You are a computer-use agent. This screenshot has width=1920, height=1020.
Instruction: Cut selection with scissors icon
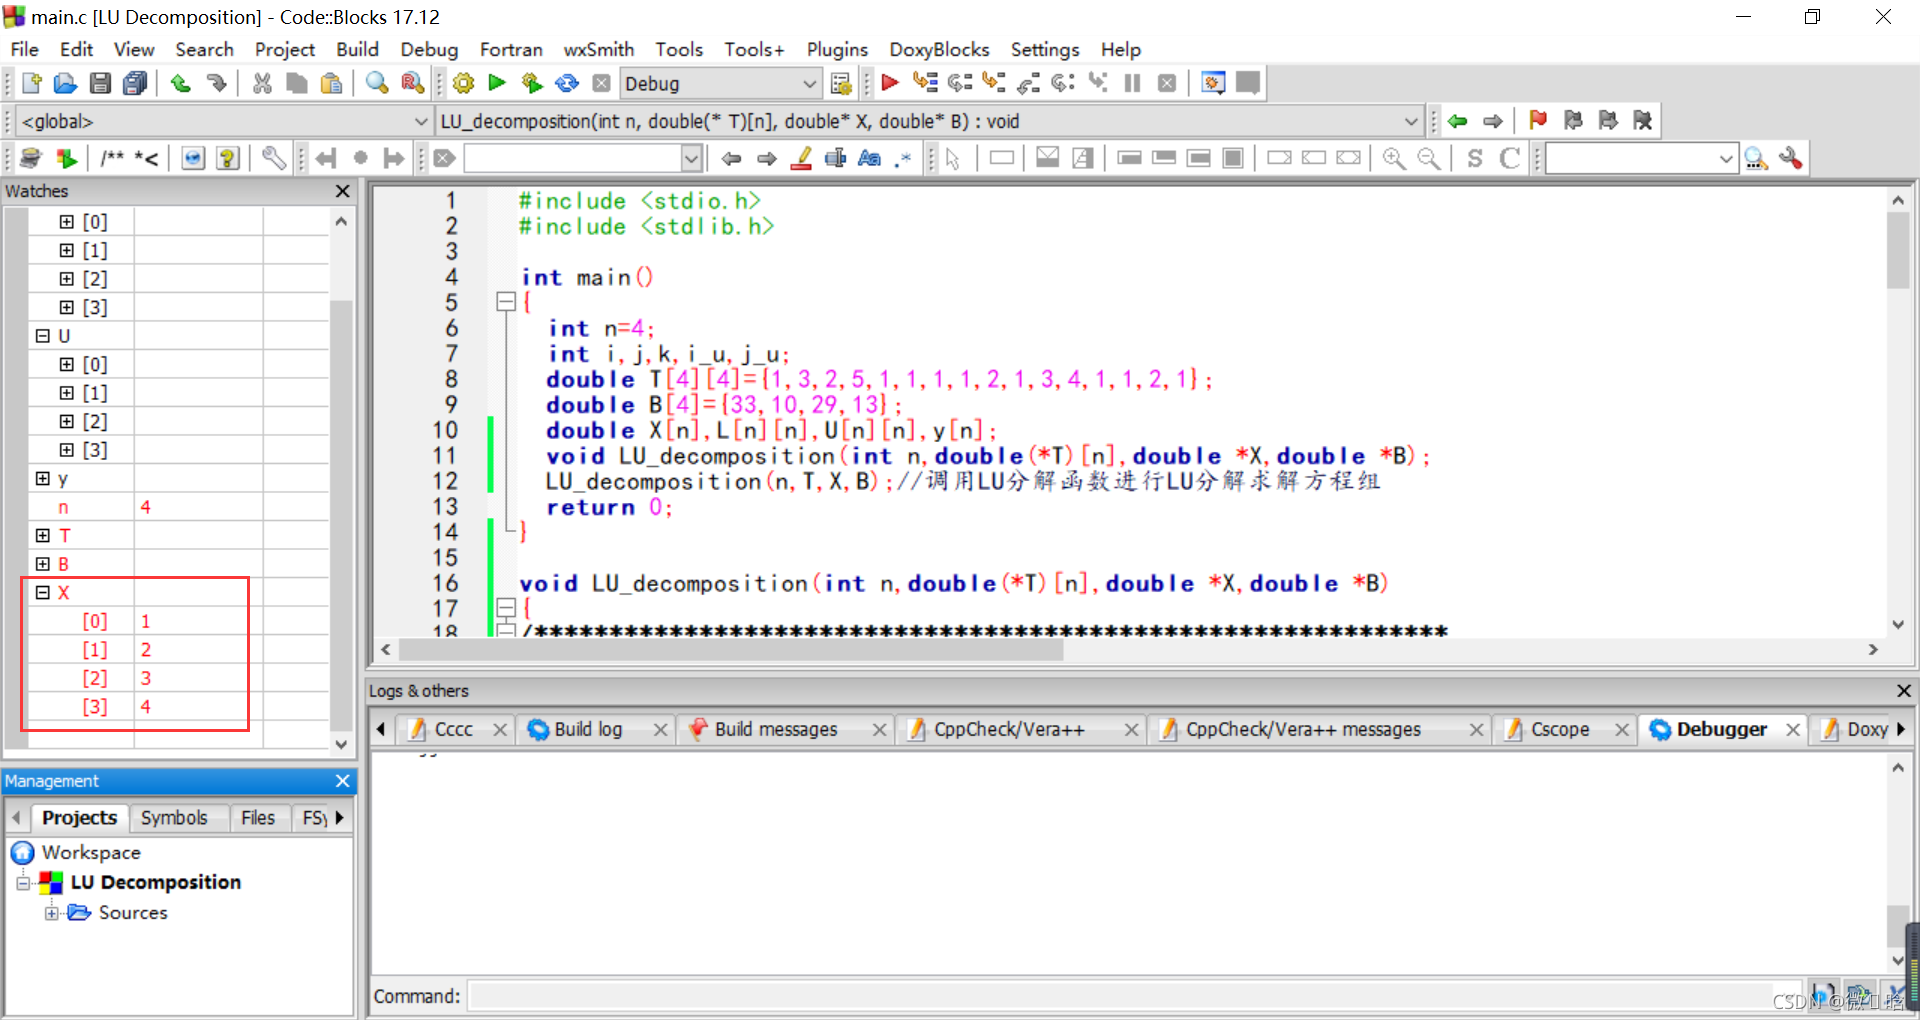click(x=262, y=83)
